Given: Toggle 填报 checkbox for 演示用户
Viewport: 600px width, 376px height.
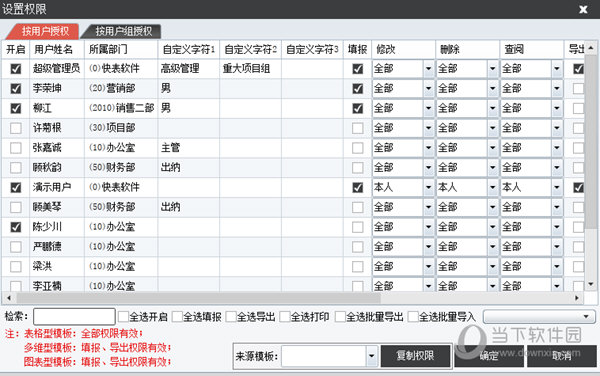Looking at the screenshot, I should click(x=357, y=187).
